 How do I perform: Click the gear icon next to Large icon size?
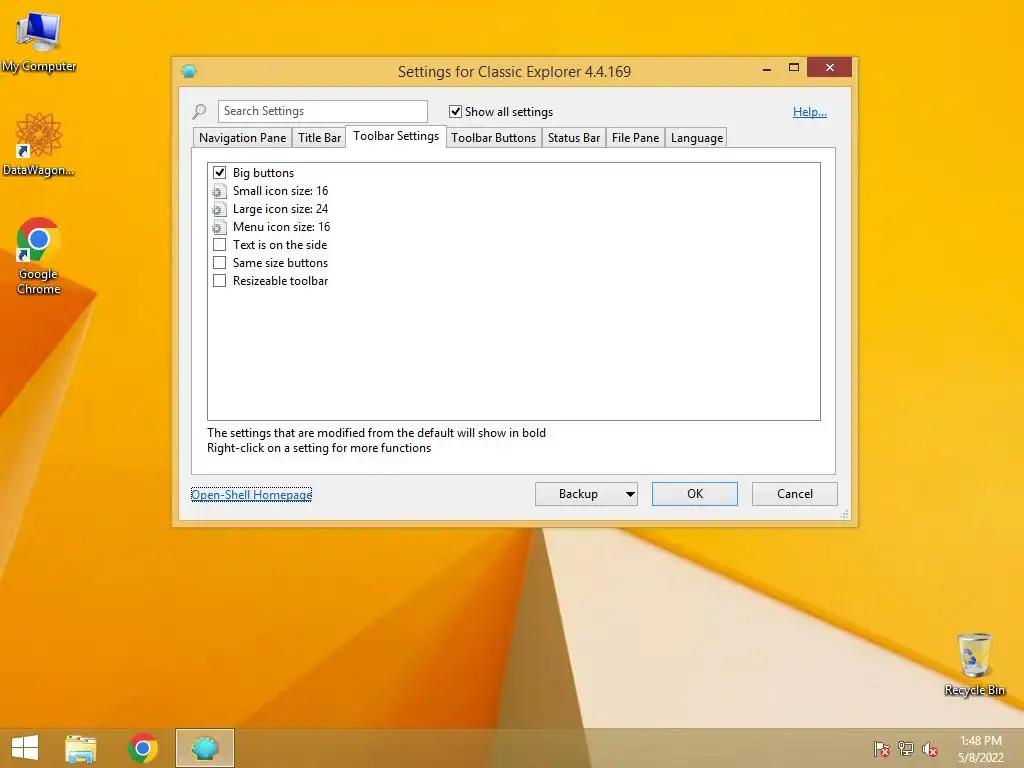click(219, 209)
